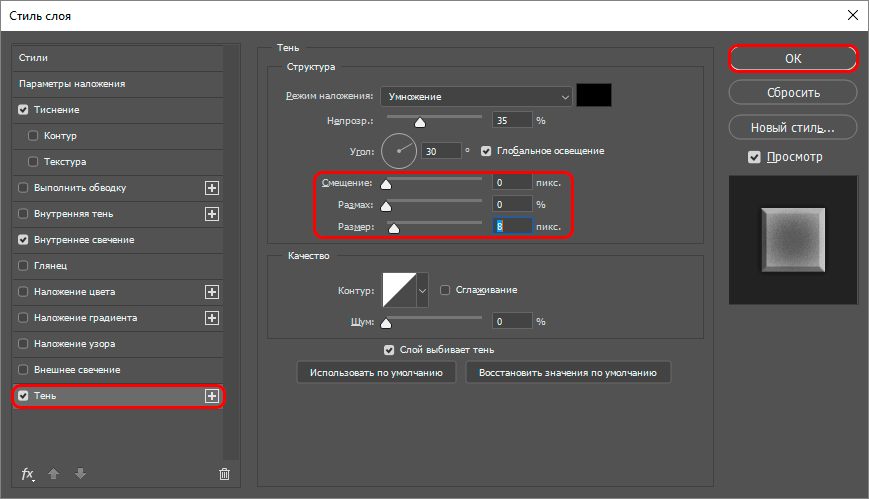Enable the Контур sub-effect checkbox
The image size is (869, 499).
tap(33, 136)
